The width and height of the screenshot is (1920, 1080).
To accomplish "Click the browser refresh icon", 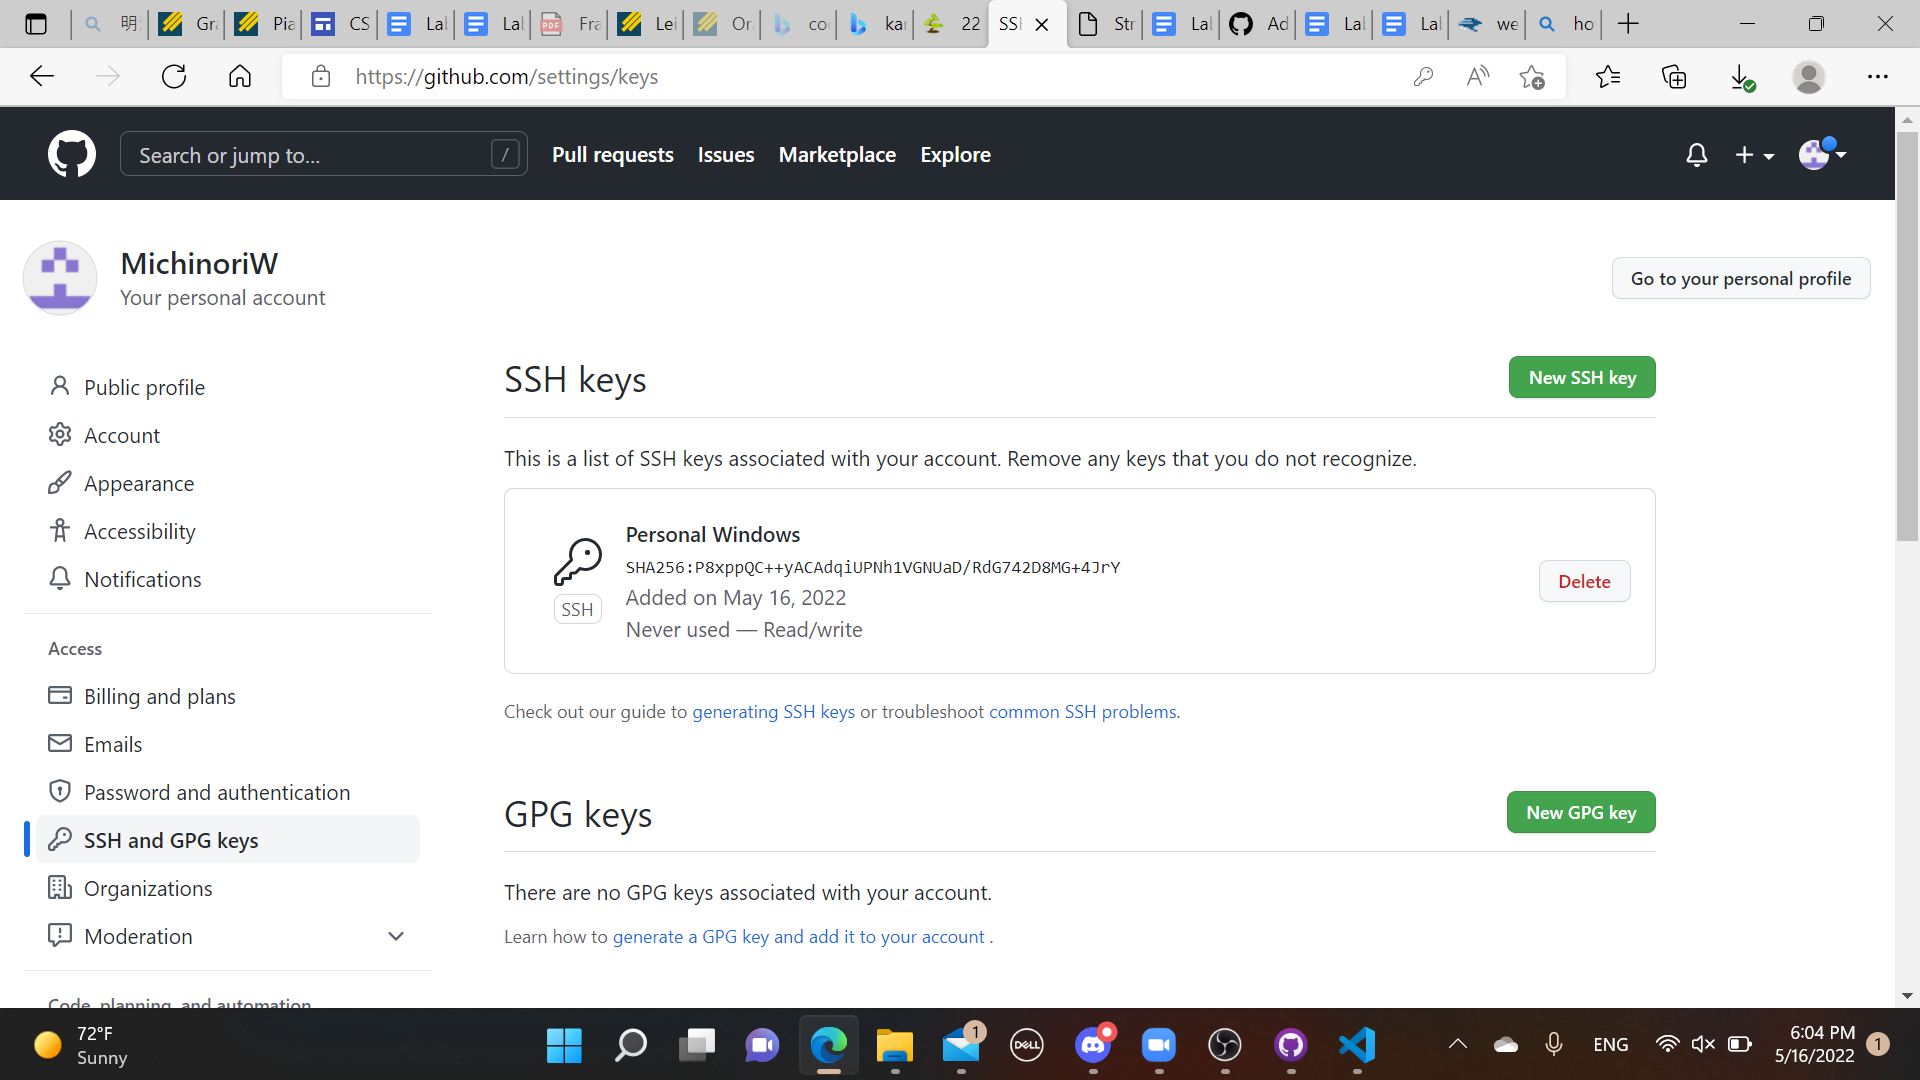I will [174, 77].
